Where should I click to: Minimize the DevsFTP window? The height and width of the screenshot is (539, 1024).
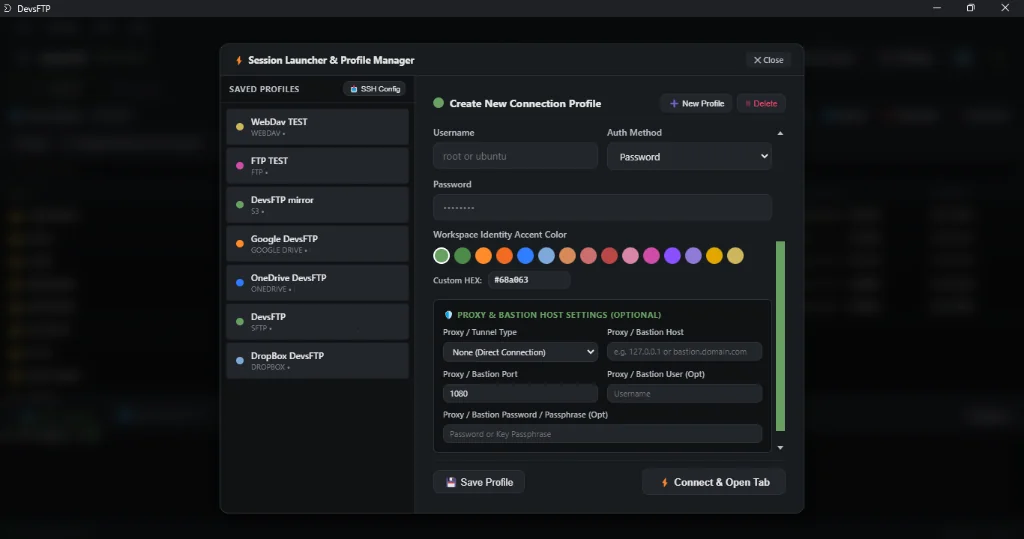[937, 8]
